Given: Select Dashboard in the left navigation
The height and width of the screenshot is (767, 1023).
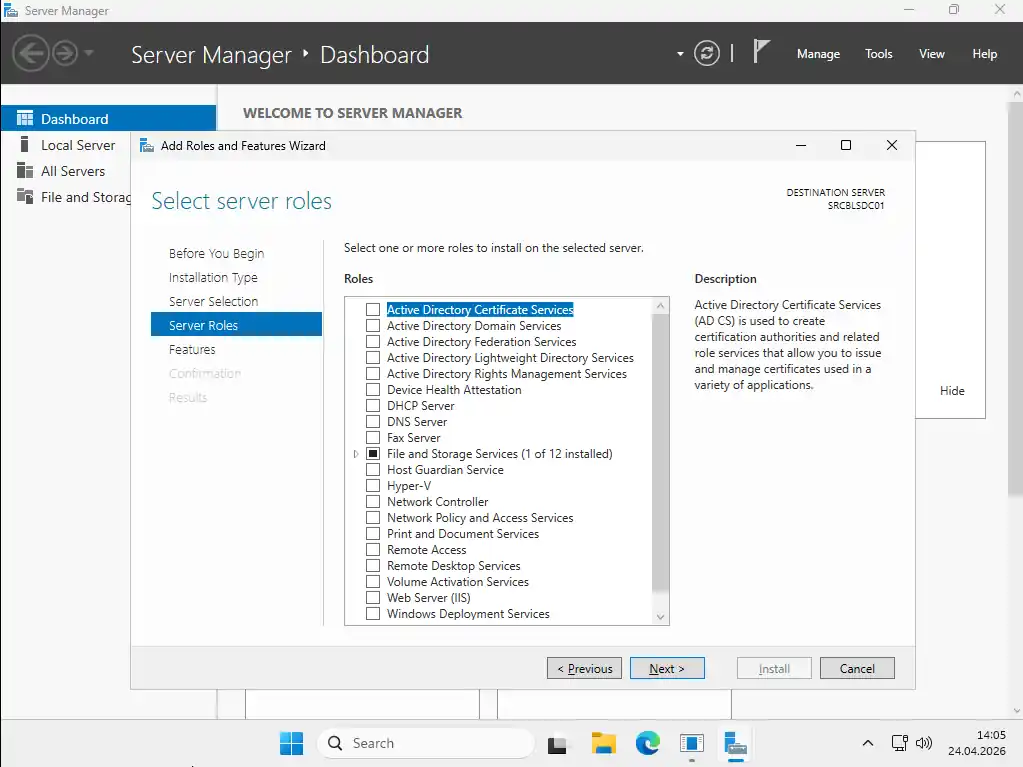Looking at the screenshot, I should (x=108, y=118).
